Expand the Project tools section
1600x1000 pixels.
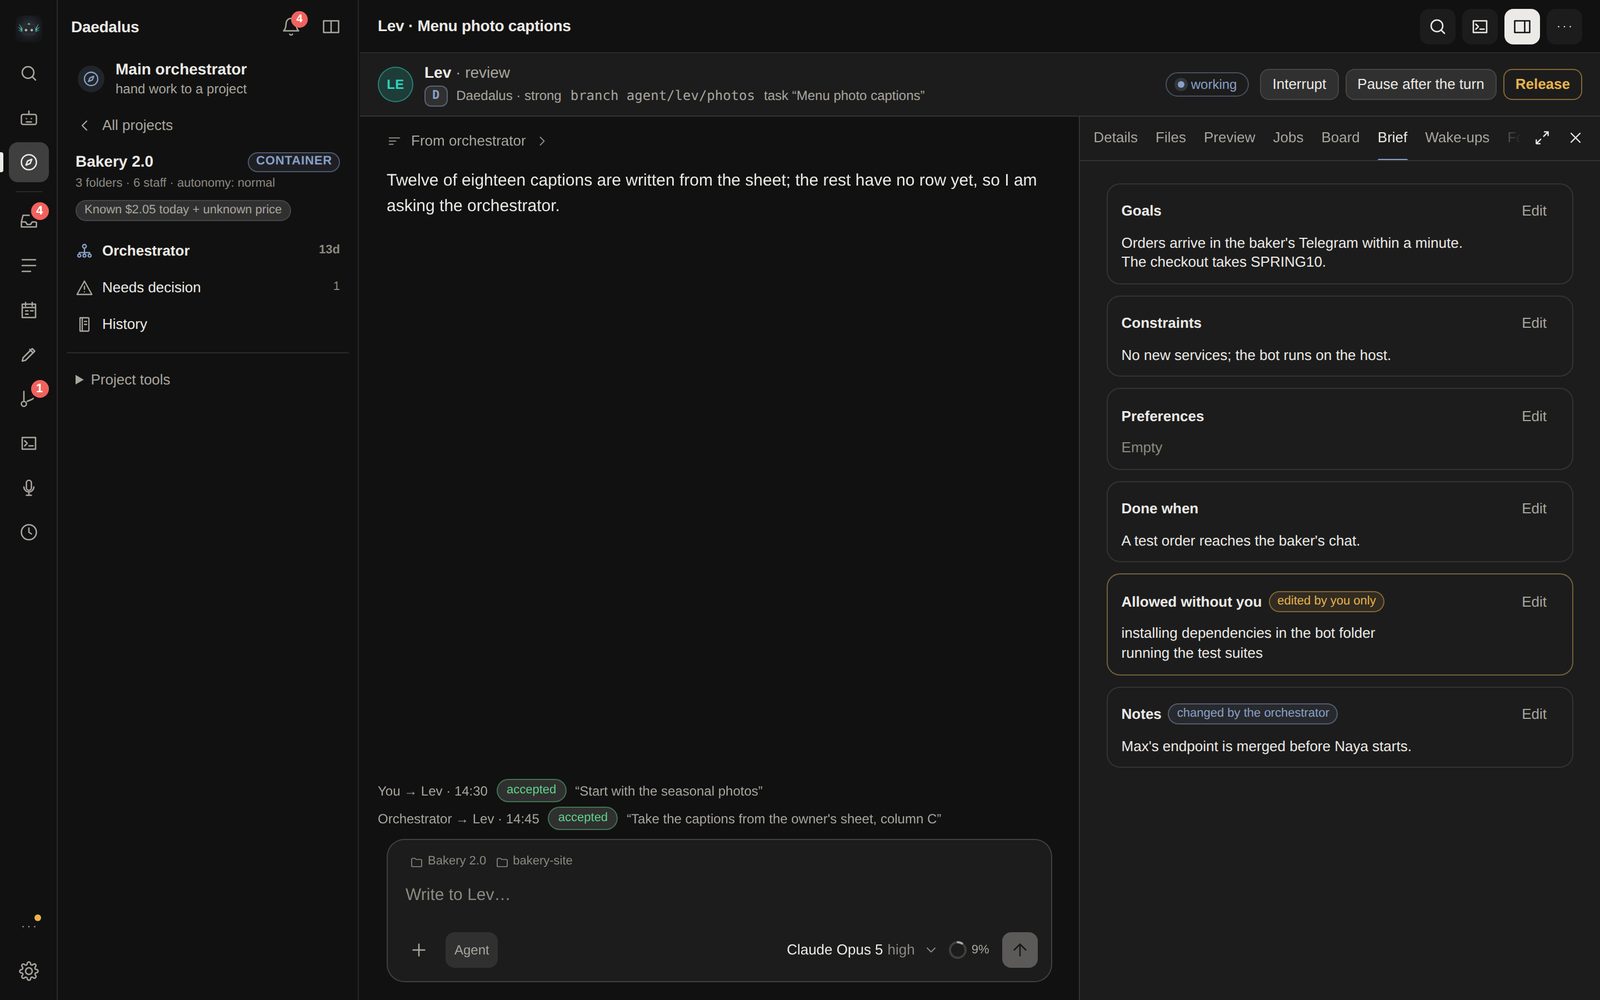tap(122, 380)
